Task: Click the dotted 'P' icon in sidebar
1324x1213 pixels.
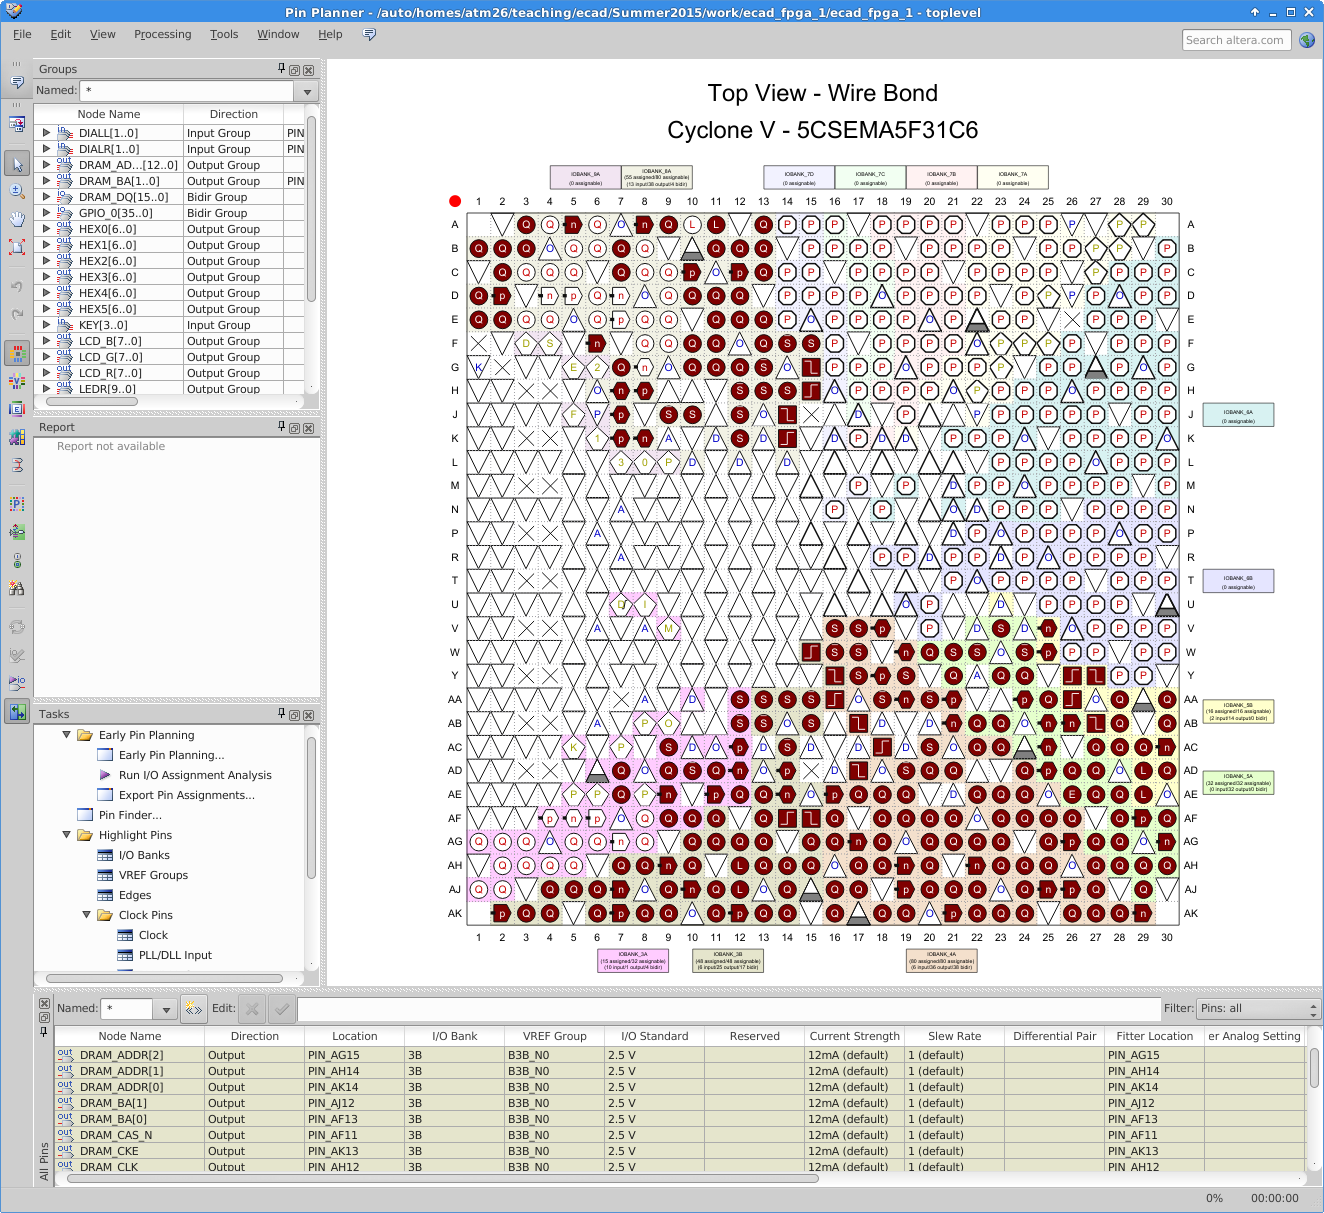Action: [17, 504]
